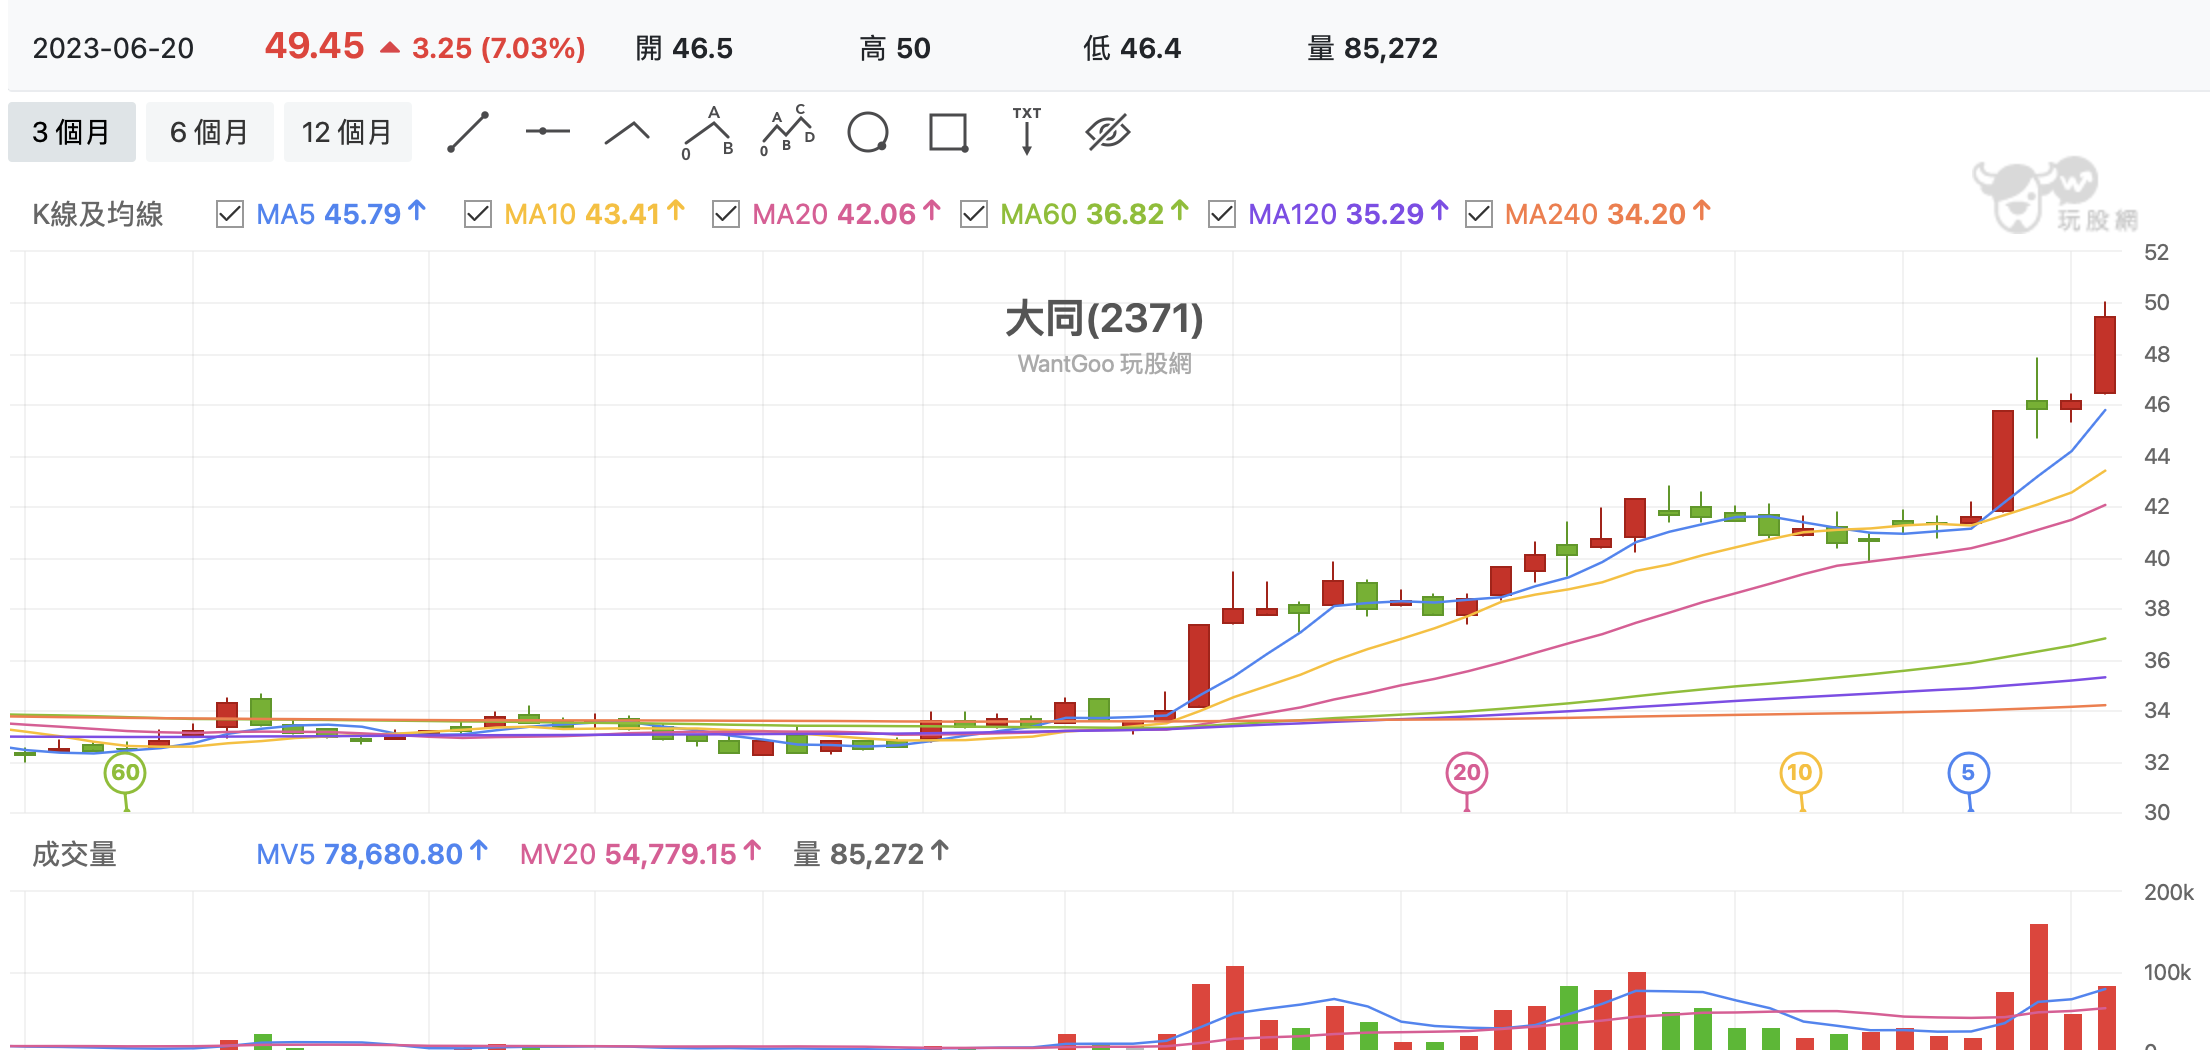Select the horizontal line drawing tool
2210x1050 pixels.
click(x=547, y=131)
